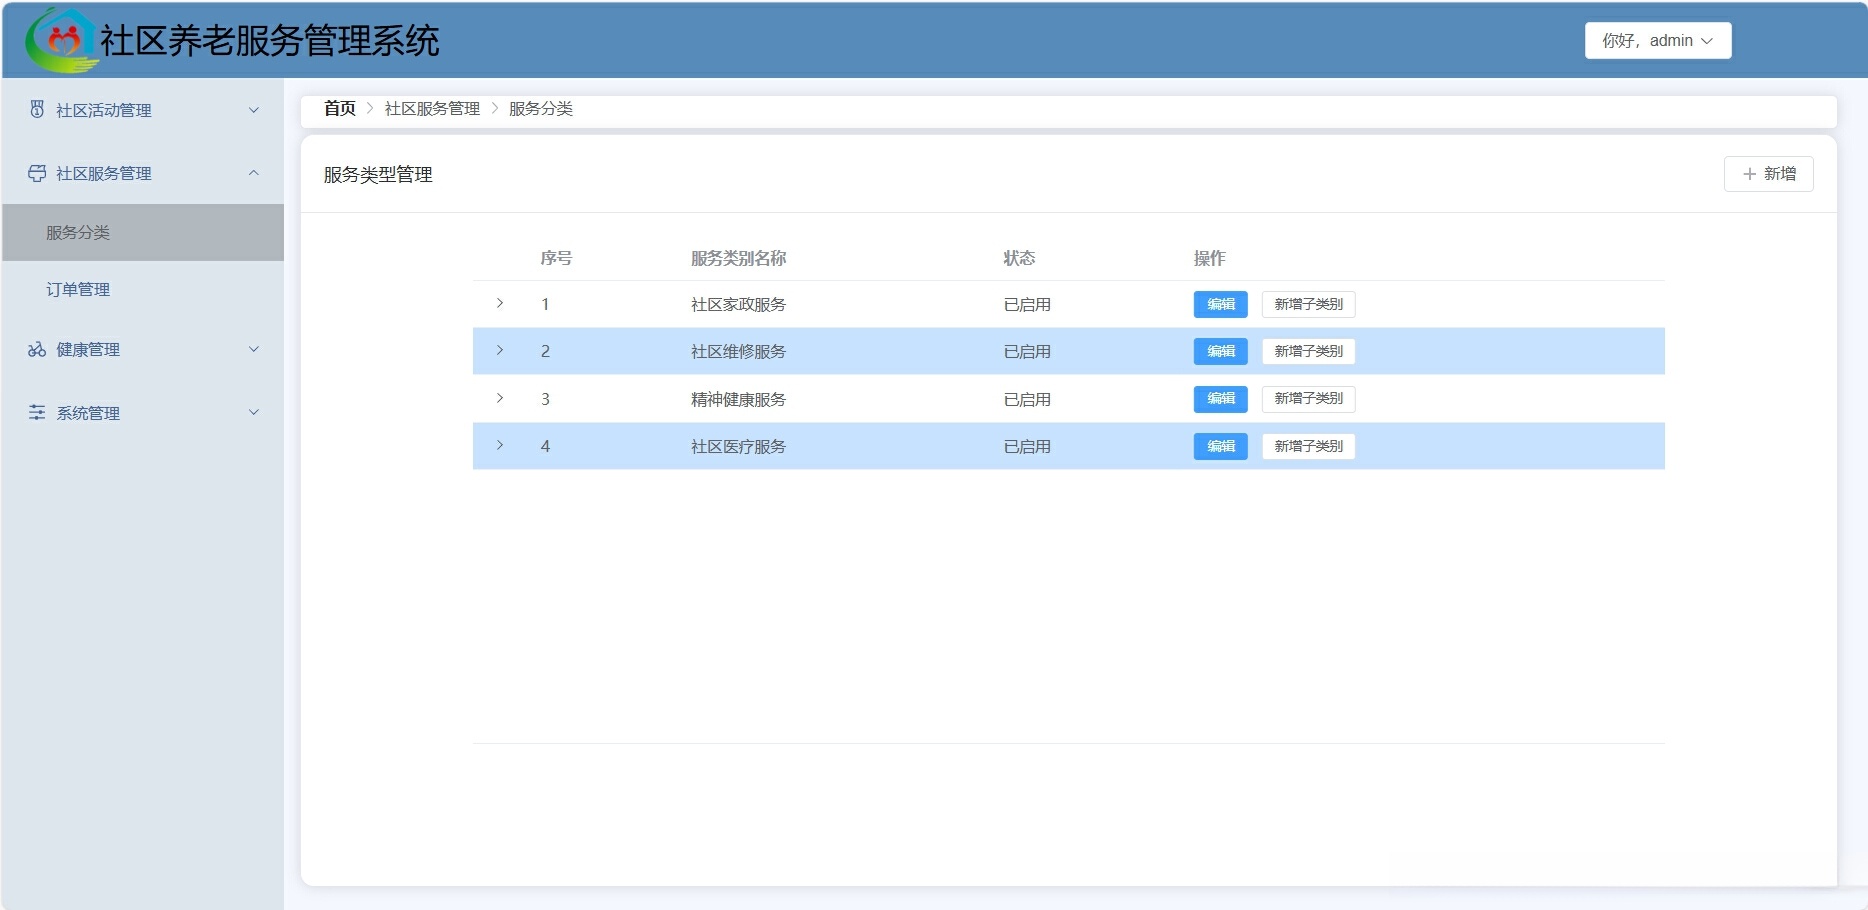Add subcategory to 社区维修服务
This screenshot has height=910, width=1868.
tap(1308, 351)
